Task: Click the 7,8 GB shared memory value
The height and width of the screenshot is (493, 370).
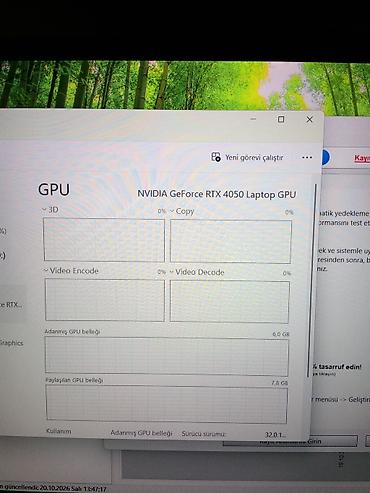Action: 279,383
